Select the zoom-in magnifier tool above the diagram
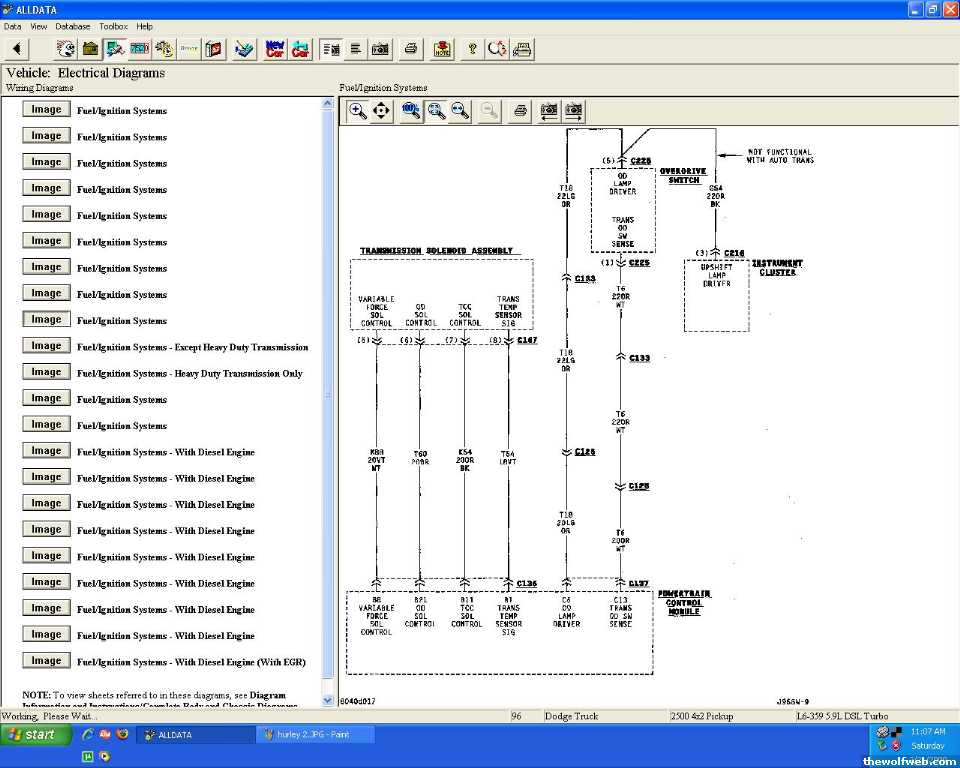960x768 pixels. coord(357,111)
